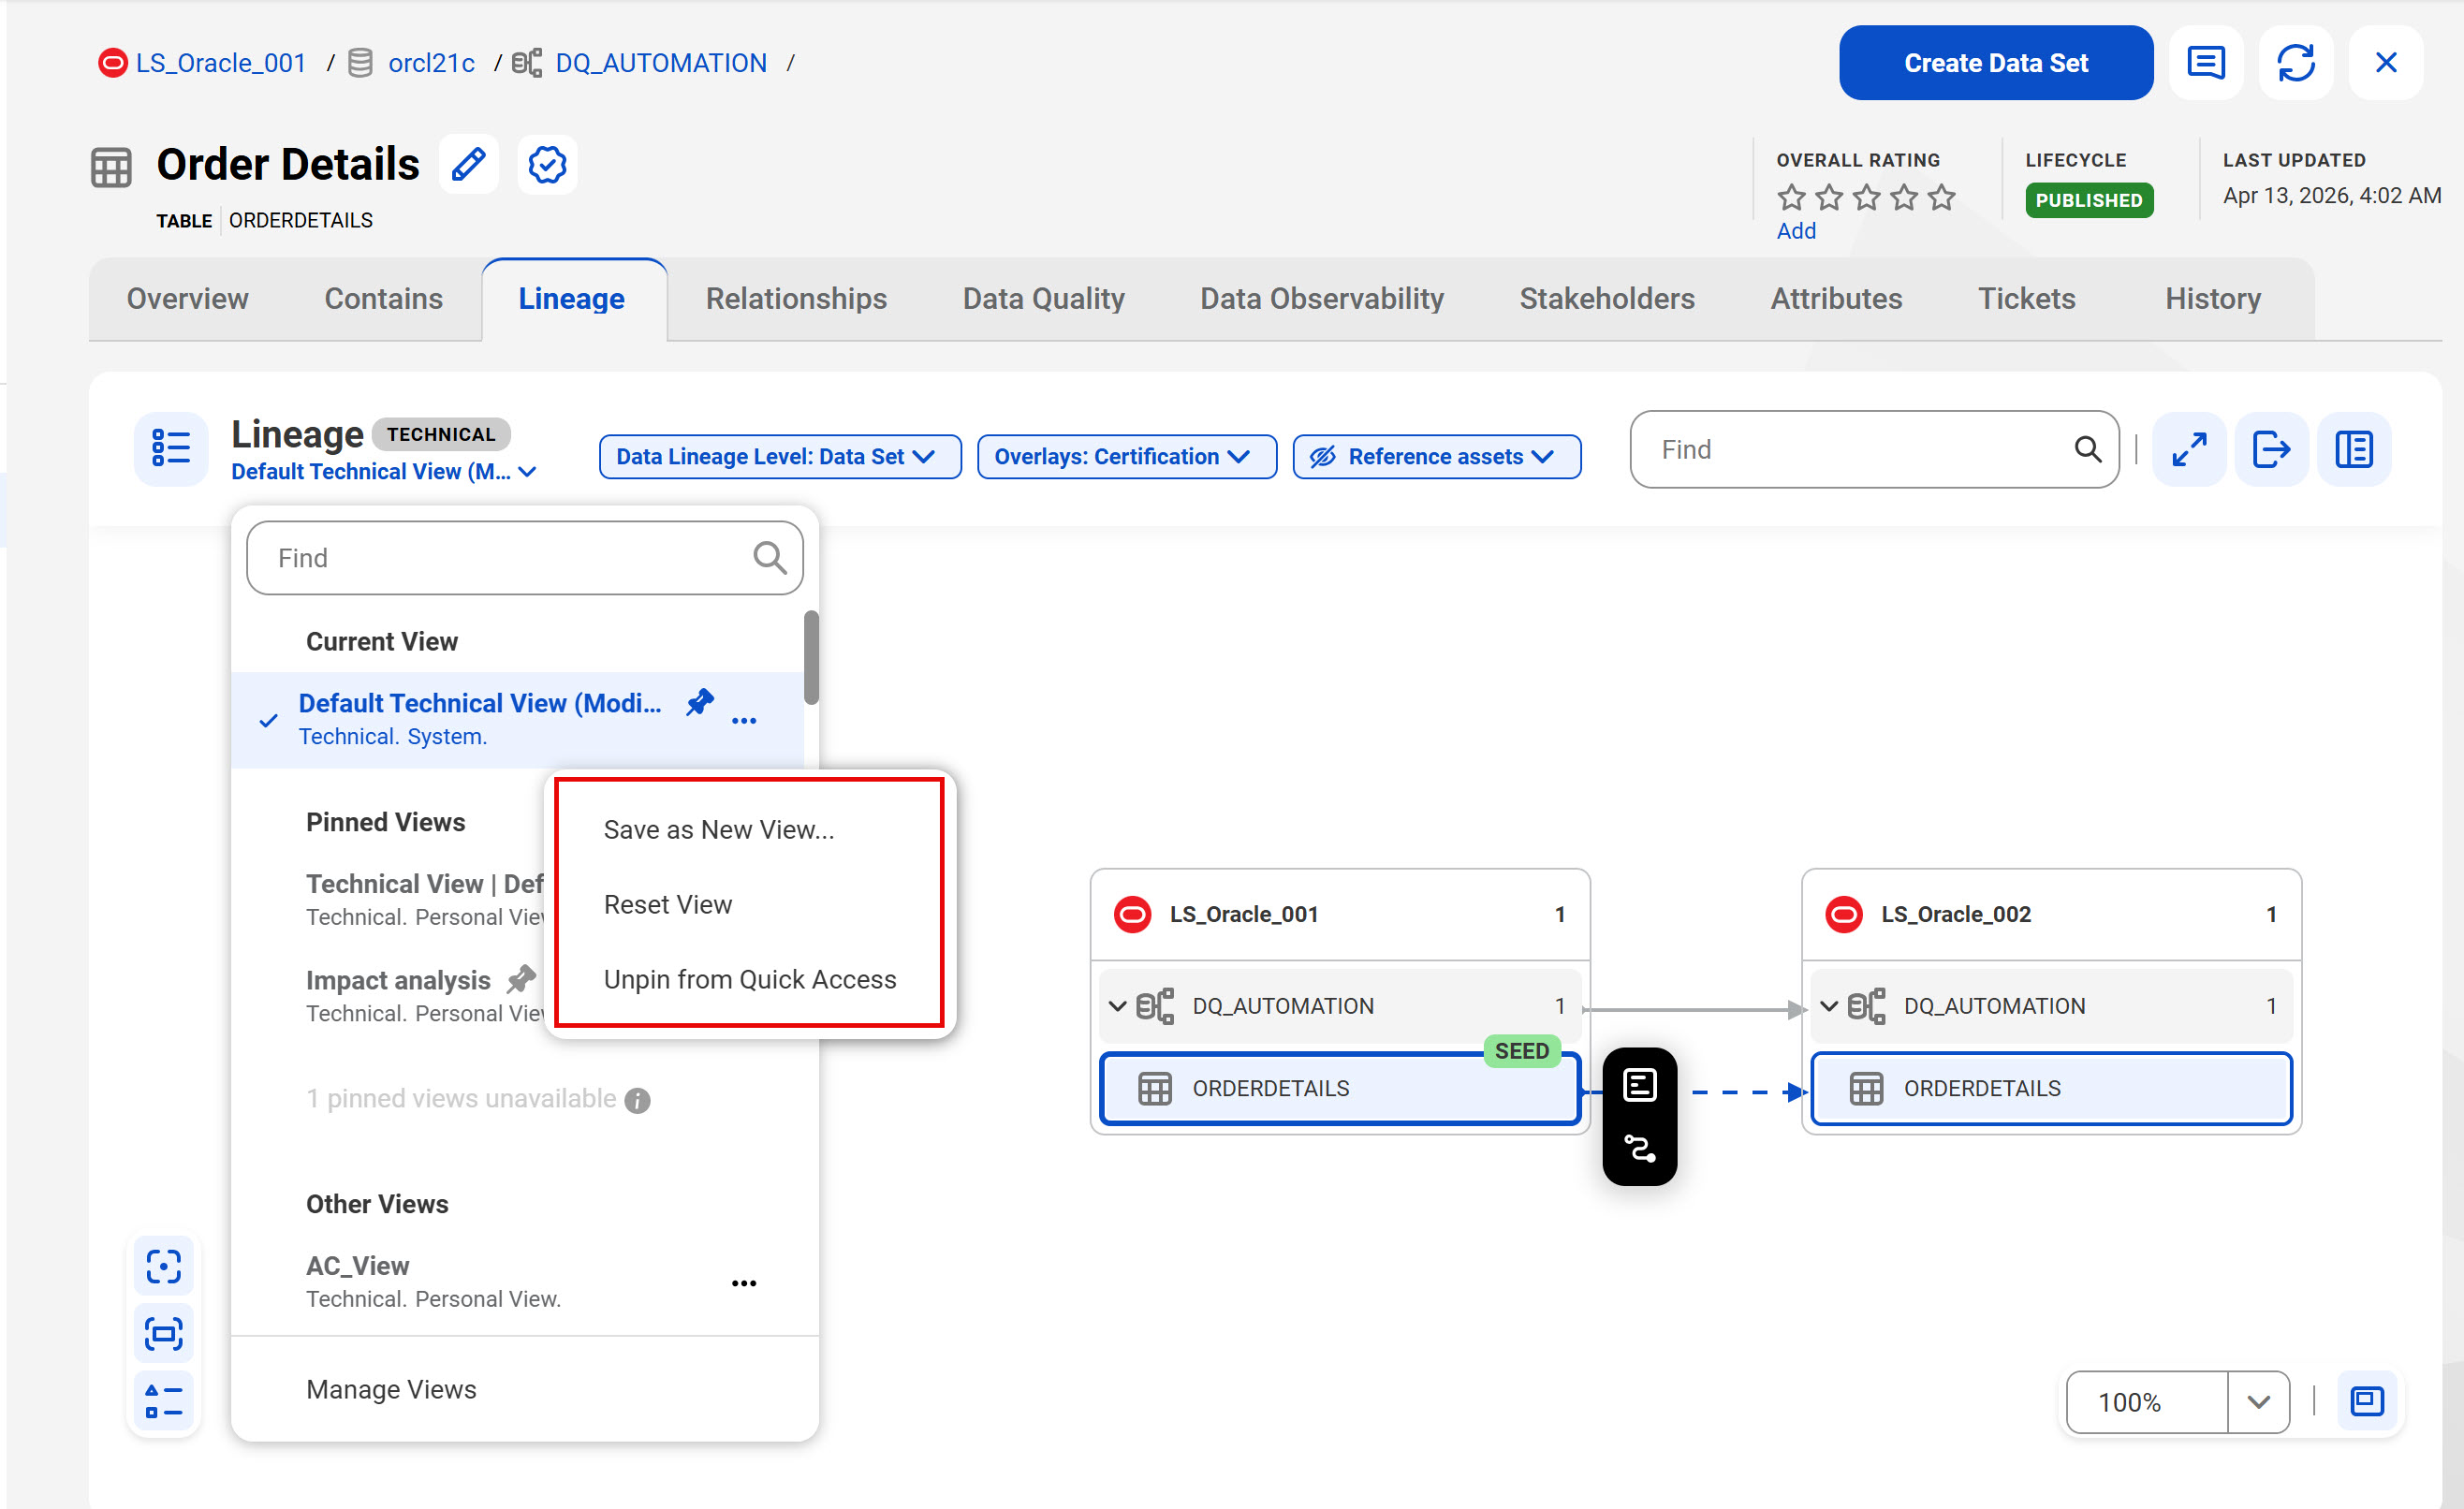Click into the lineage toolbar Find field
This screenshot has width=2464, height=1509.
(1873, 449)
